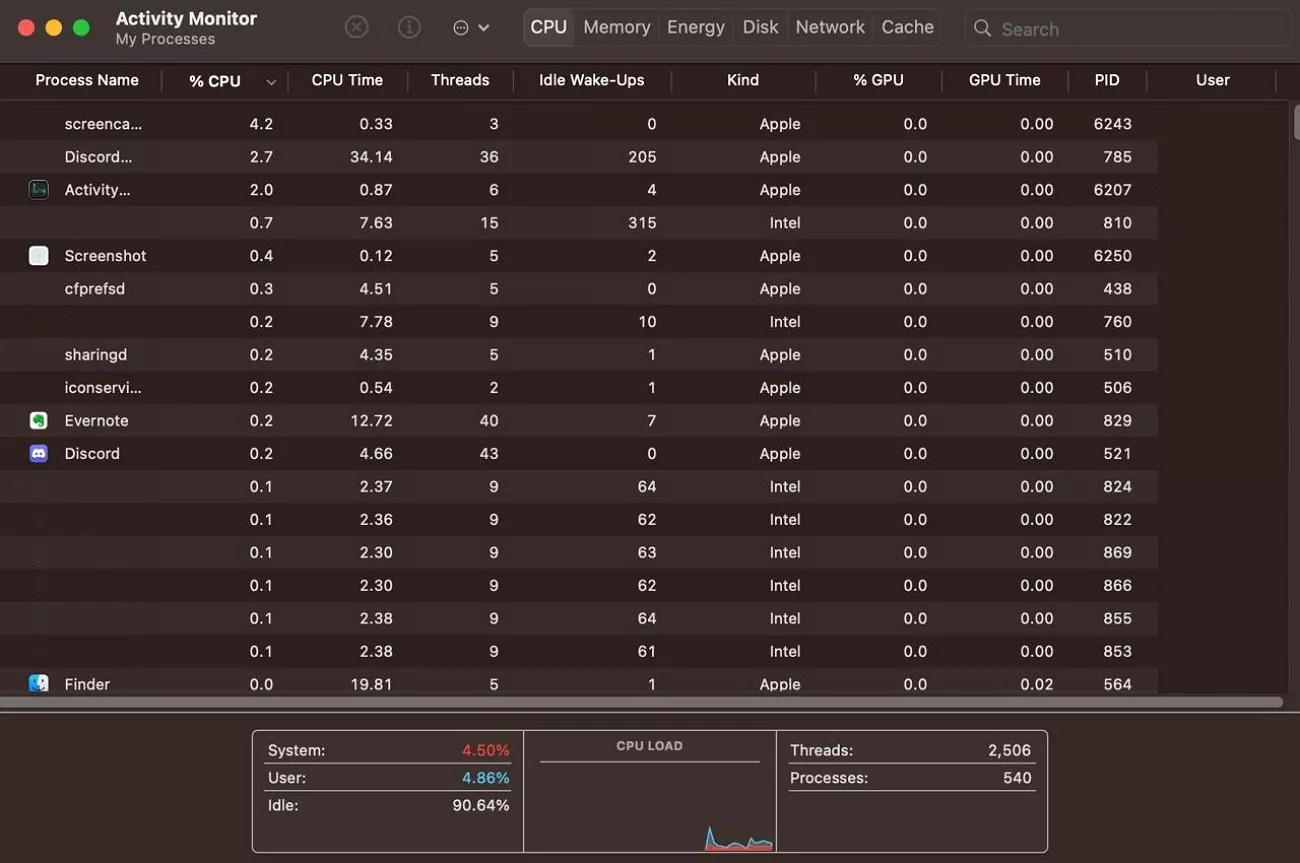1300x863 pixels.
Task: Open the ellipsis more-options menu
Action: (471, 28)
